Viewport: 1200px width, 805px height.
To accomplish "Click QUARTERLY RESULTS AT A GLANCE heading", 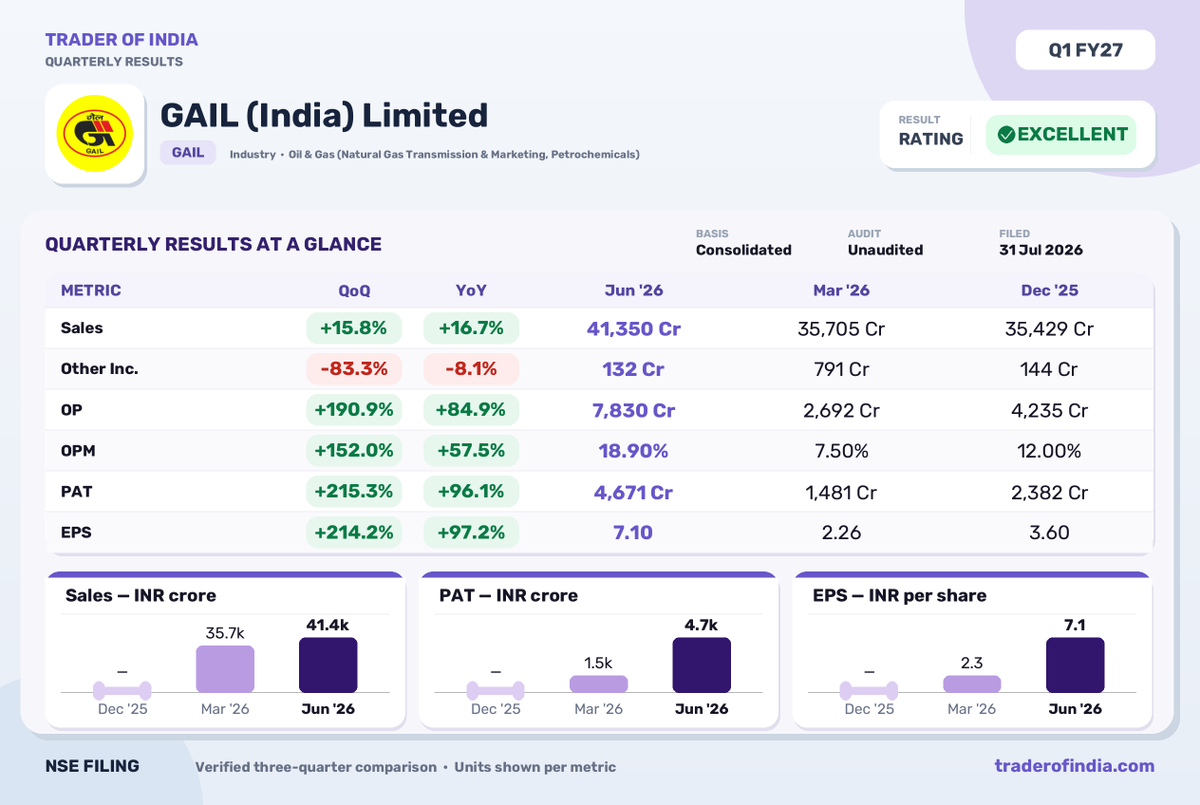I will (x=213, y=244).
